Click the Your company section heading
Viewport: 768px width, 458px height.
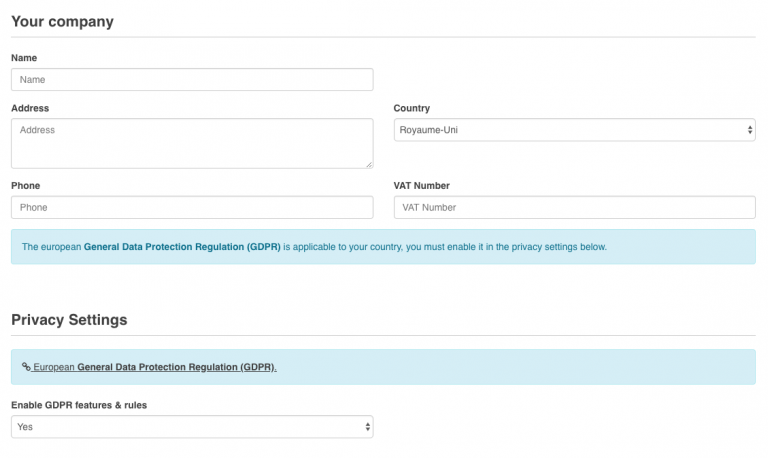[62, 21]
